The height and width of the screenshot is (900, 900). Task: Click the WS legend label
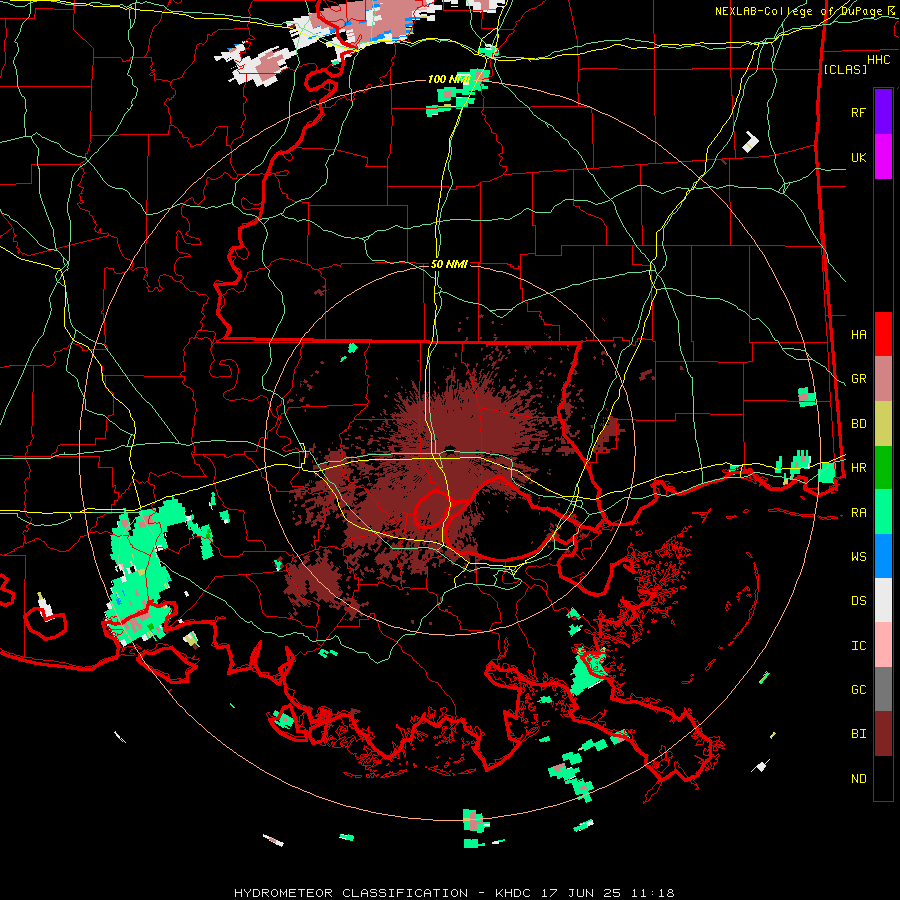pos(858,557)
